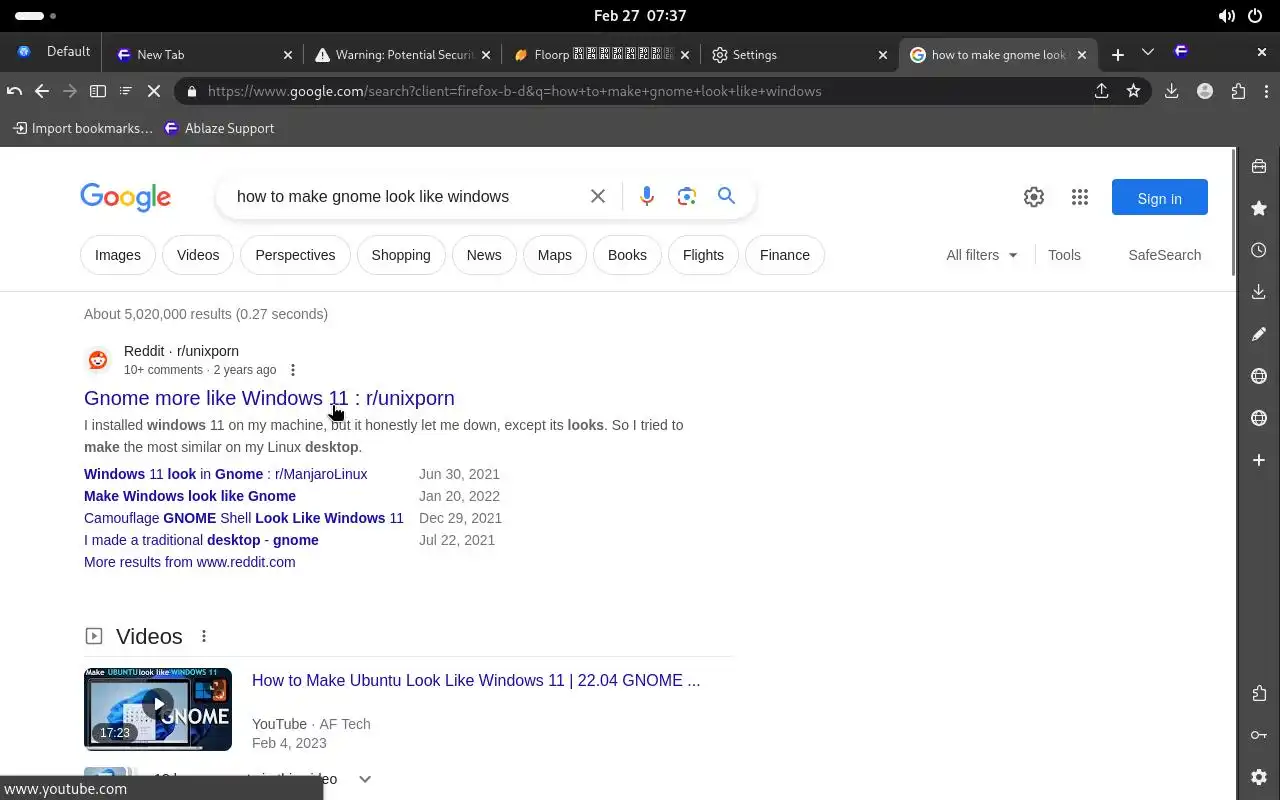Open downloads panel in browser sidebar

coord(1259,292)
